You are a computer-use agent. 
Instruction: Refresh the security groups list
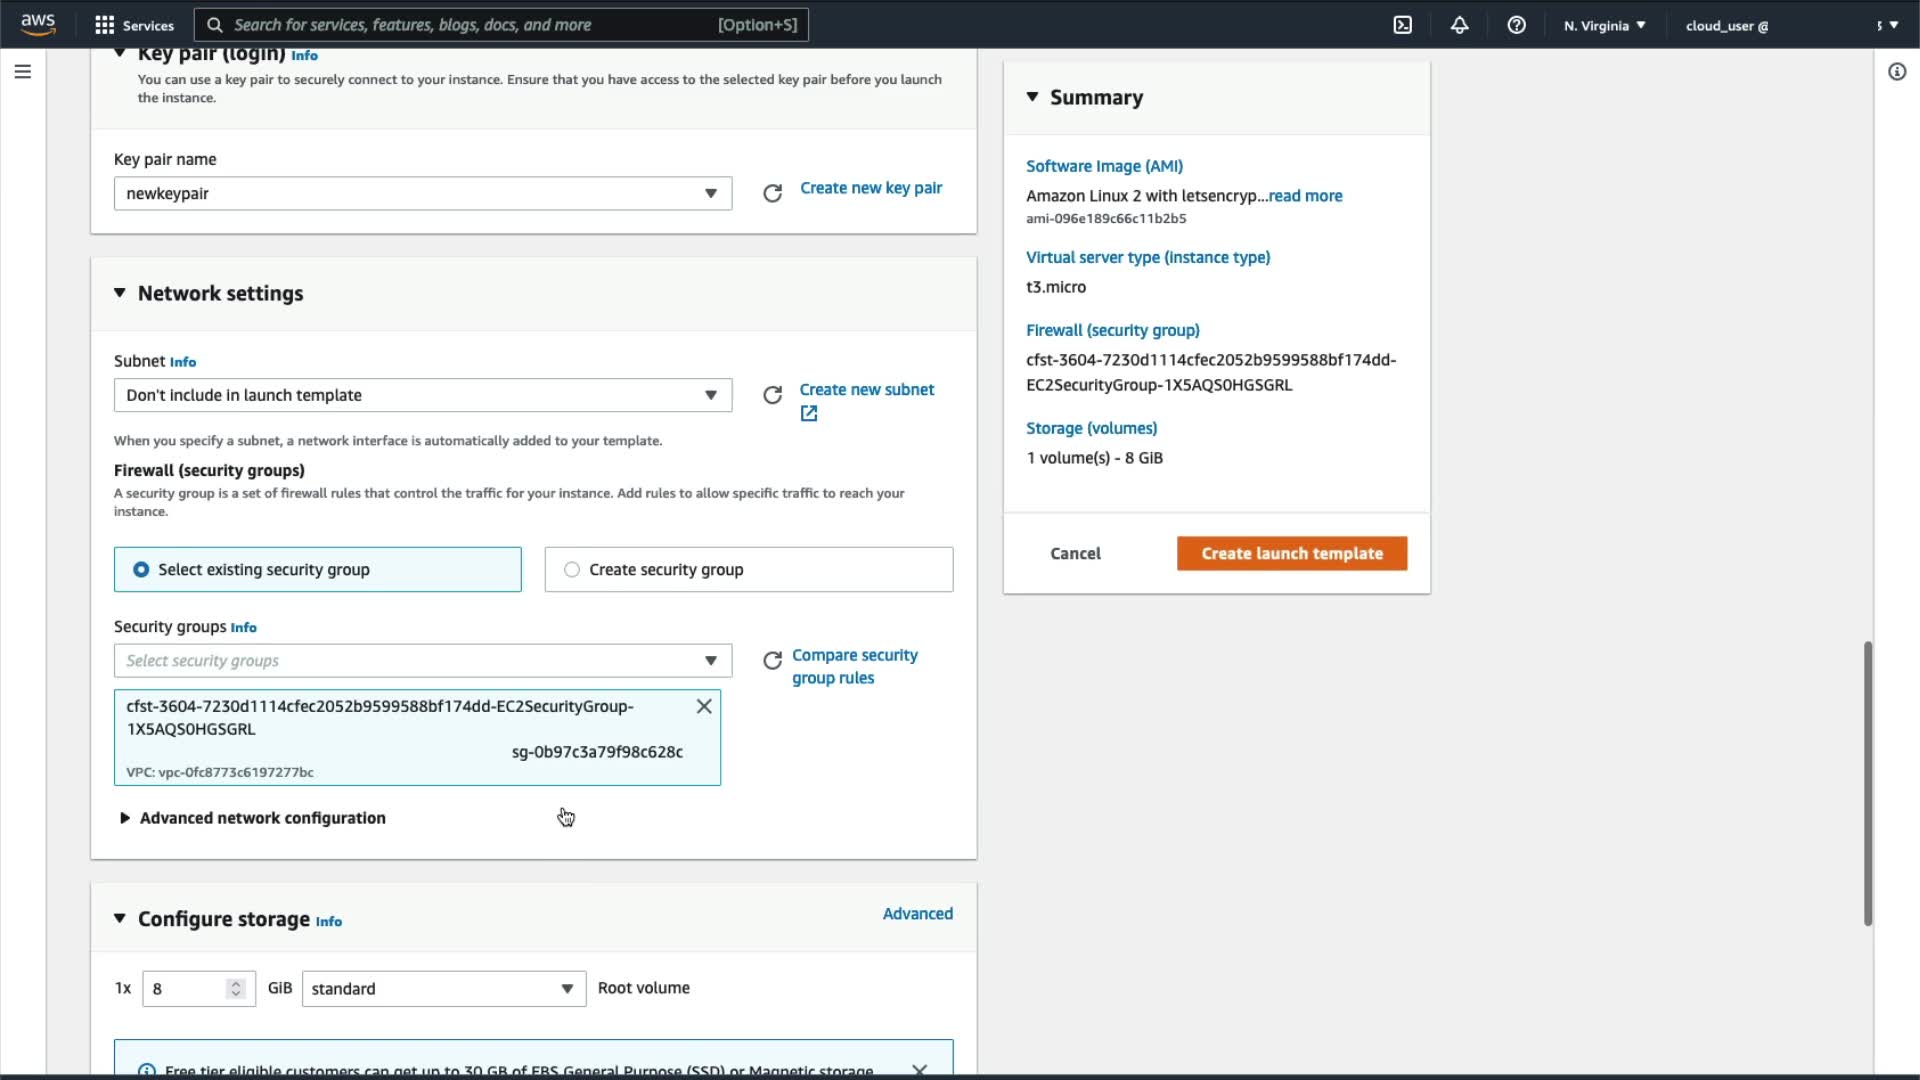772,661
